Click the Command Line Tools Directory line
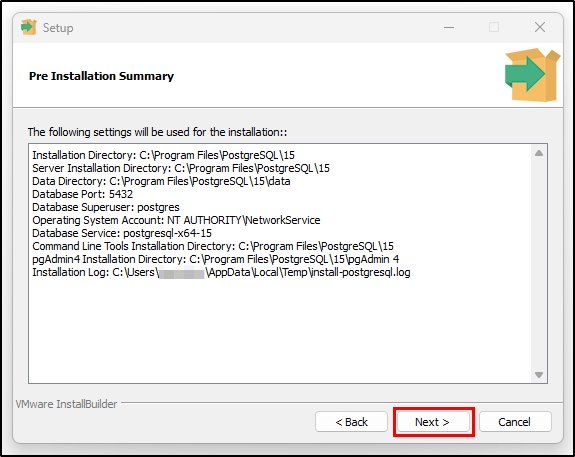 point(213,246)
